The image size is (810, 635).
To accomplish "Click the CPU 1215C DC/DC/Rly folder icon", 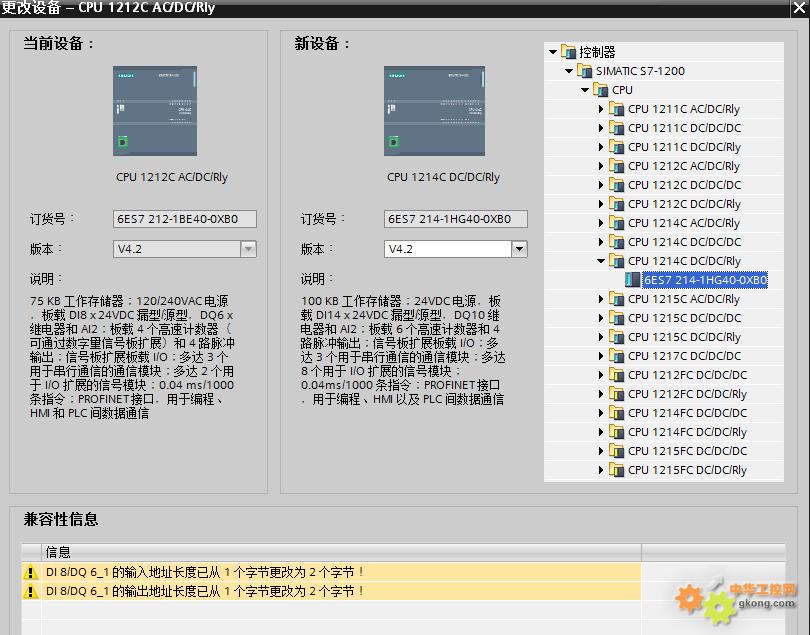I will coord(616,337).
